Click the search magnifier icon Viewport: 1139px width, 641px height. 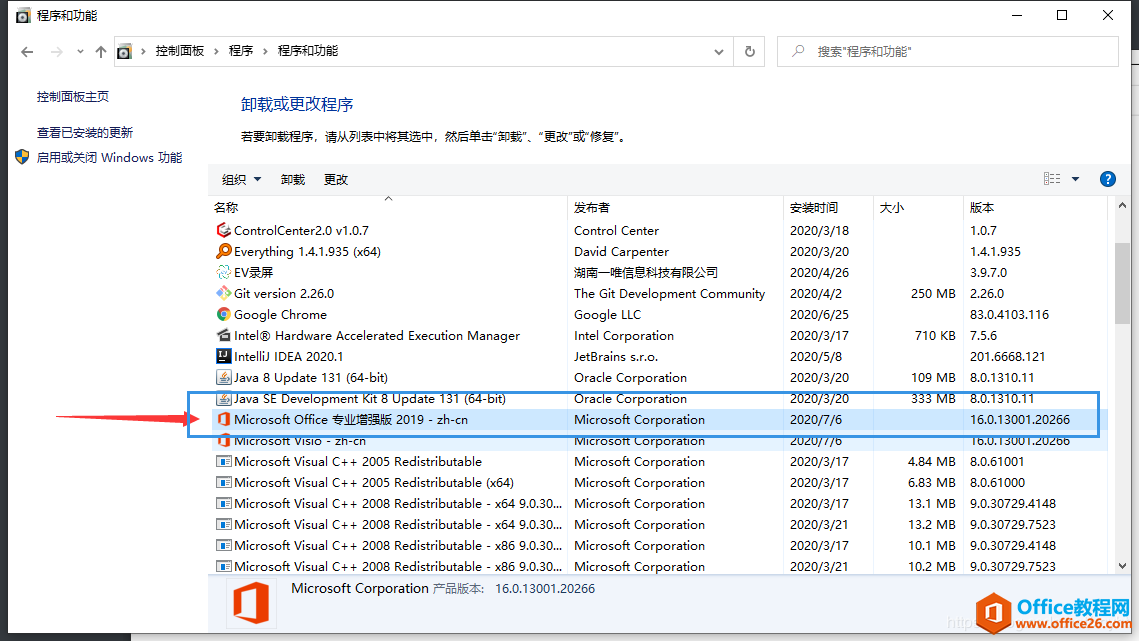click(798, 52)
